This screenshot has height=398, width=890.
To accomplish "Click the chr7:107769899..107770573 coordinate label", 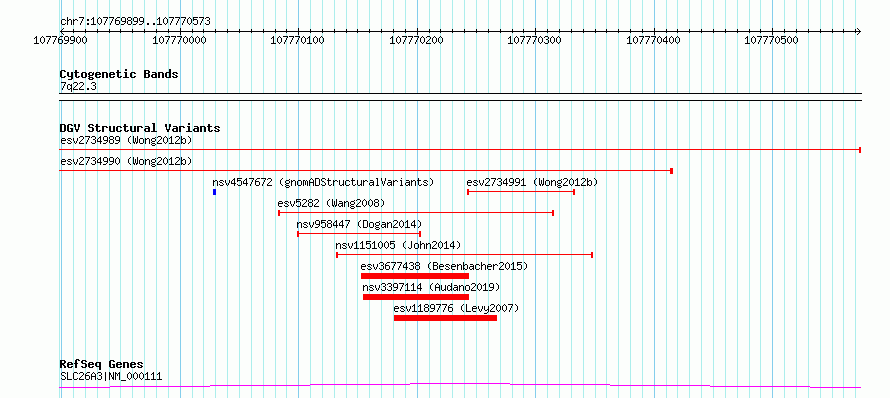I will coord(135,22).
